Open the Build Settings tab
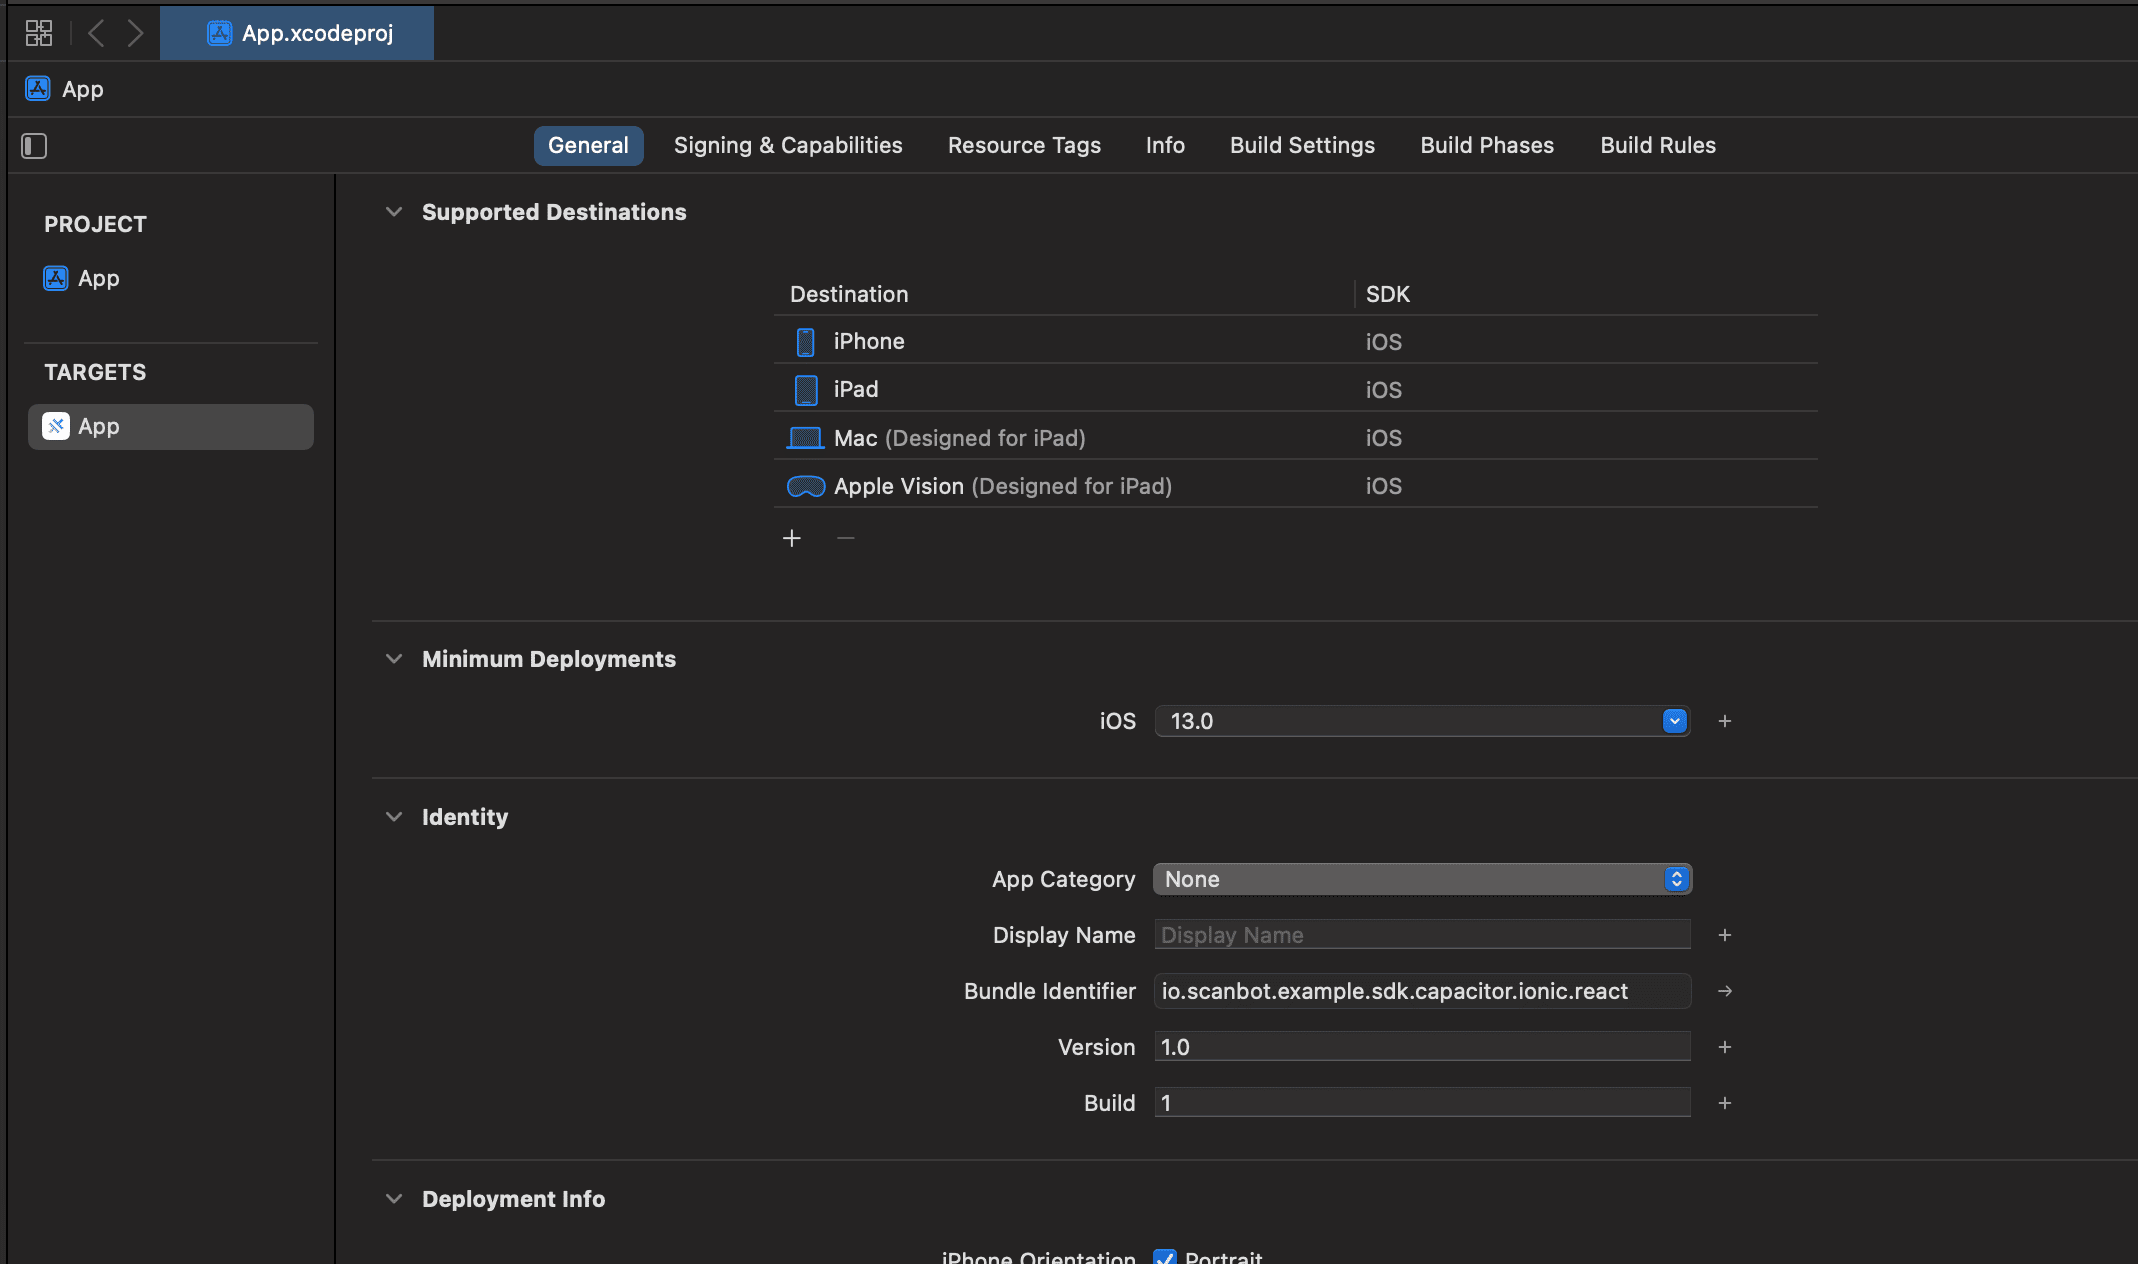 point(1301,143)
